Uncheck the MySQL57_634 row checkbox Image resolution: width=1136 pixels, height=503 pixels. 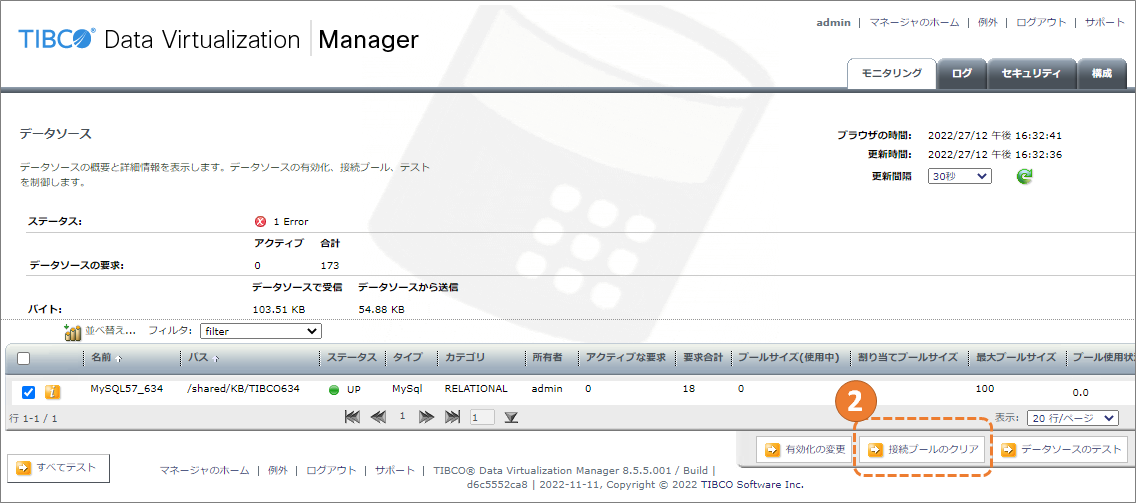click(x=29, y=392)
